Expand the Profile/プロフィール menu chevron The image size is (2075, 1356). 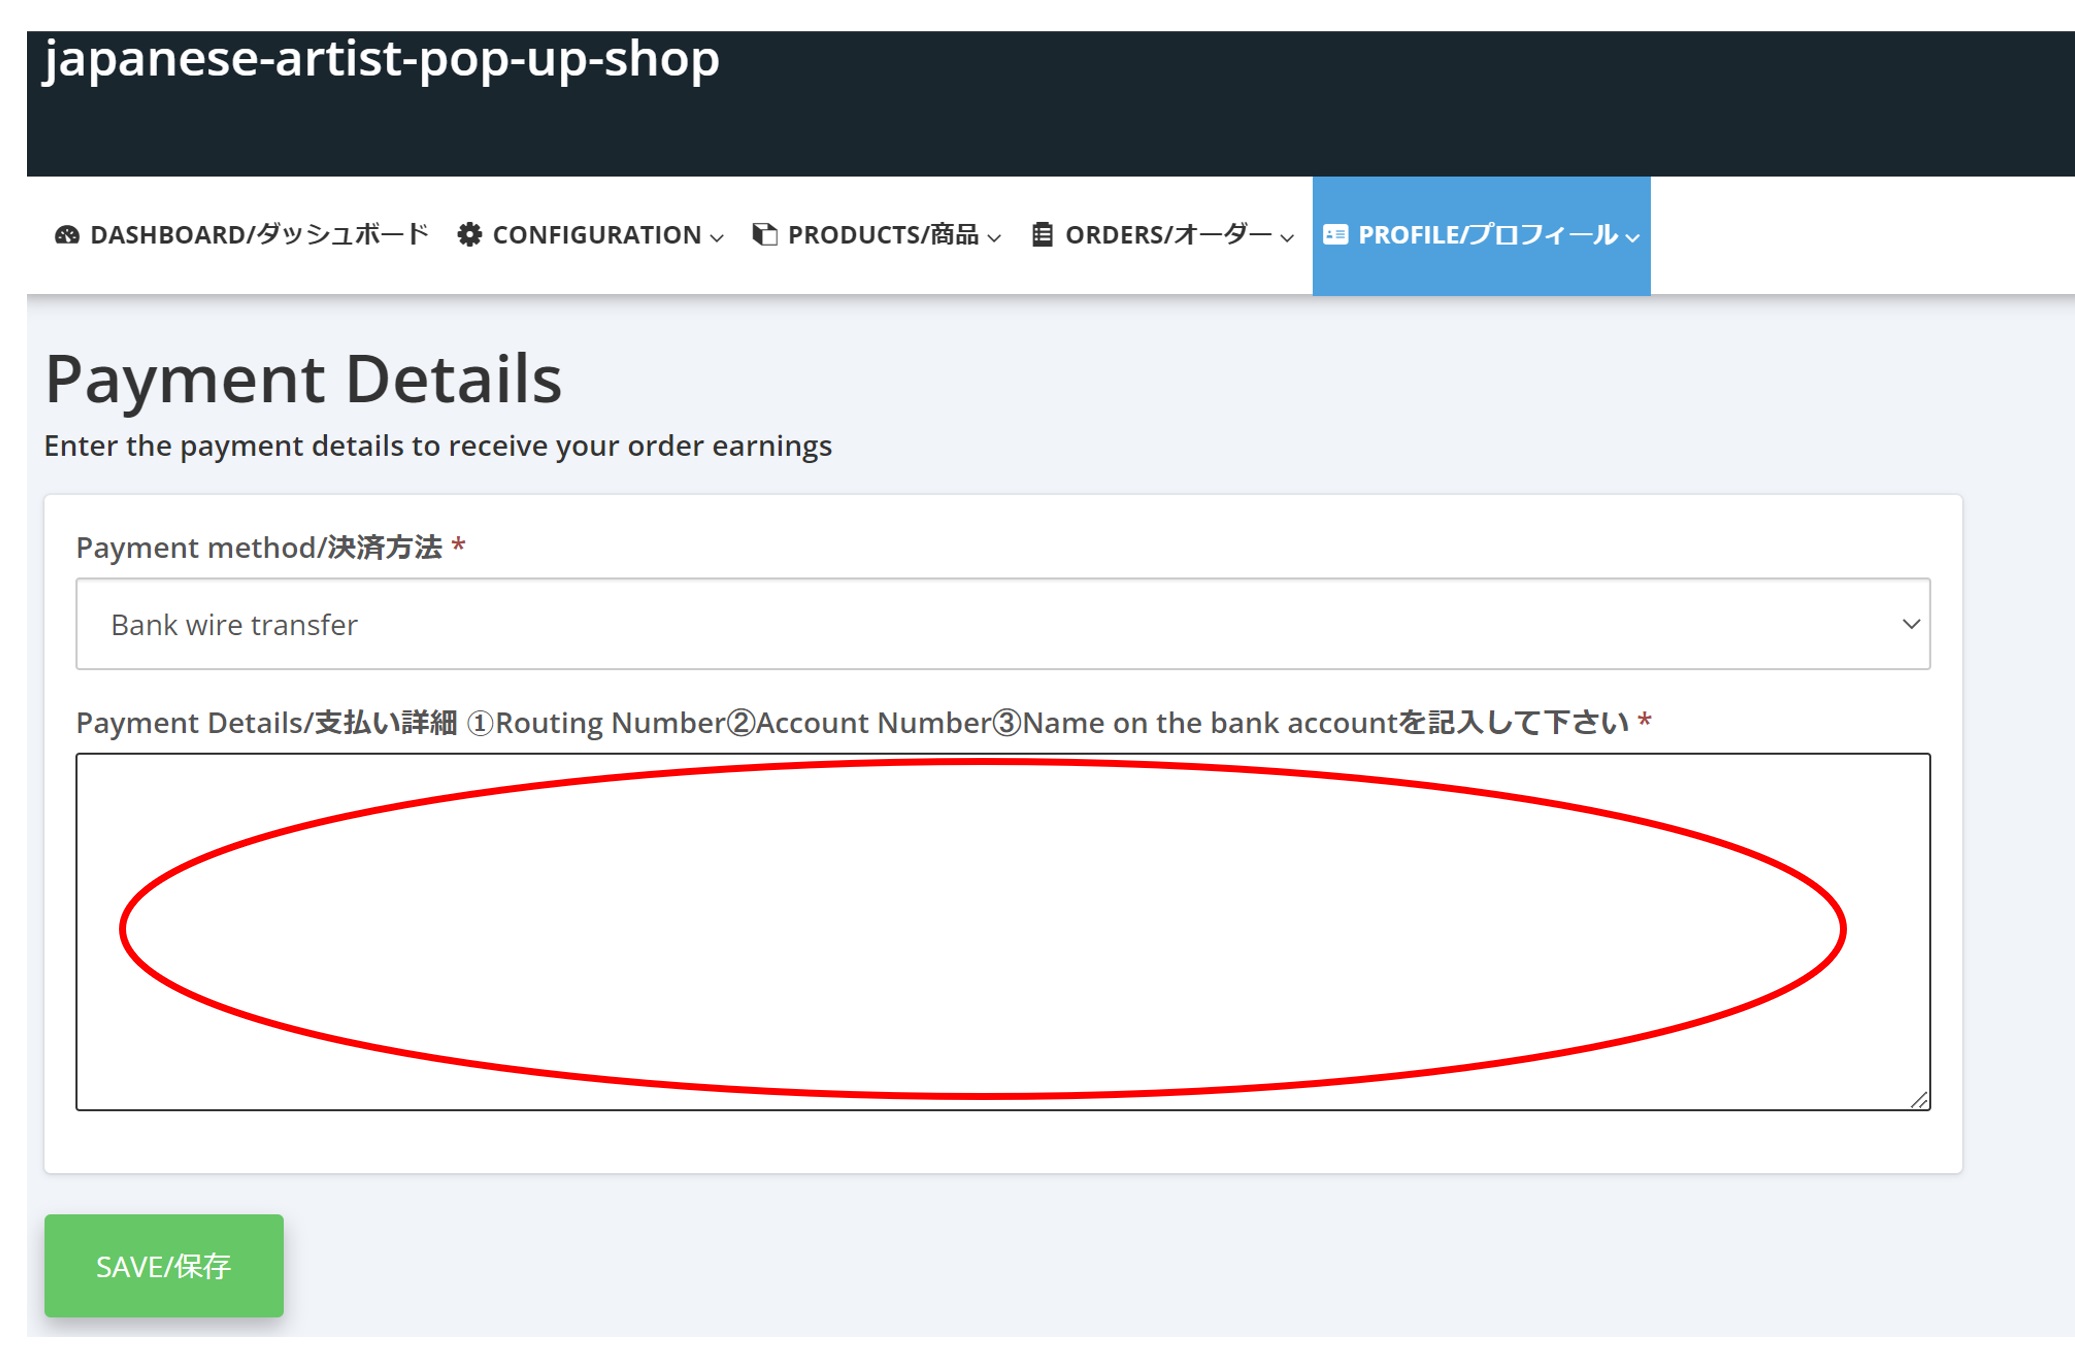(1633, 238)
